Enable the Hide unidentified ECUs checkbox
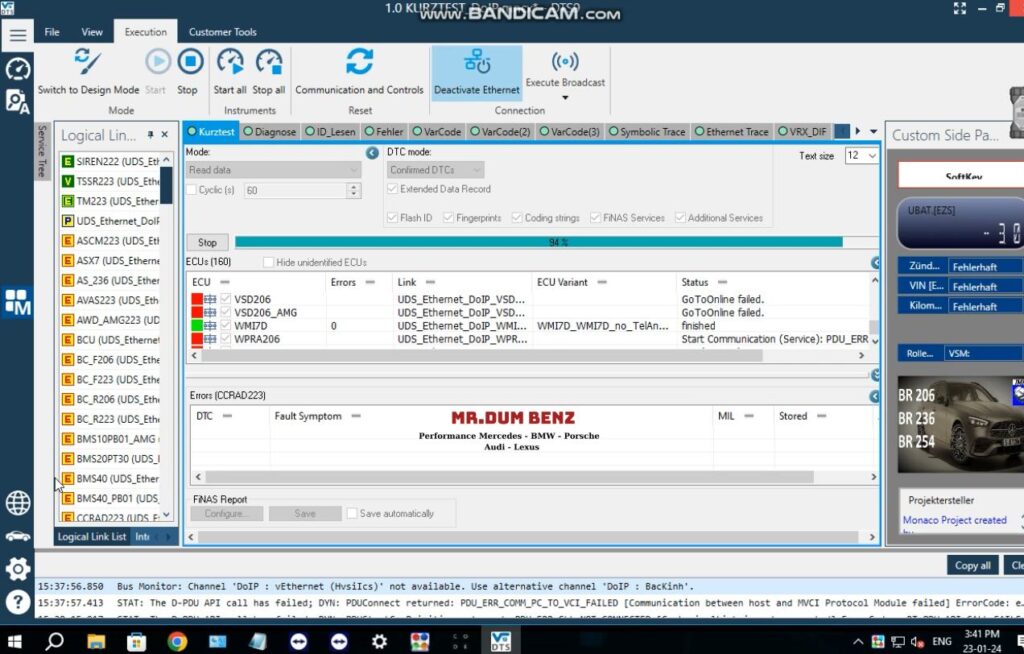The height and width of the screenshot is (654, 1024). 267,262
